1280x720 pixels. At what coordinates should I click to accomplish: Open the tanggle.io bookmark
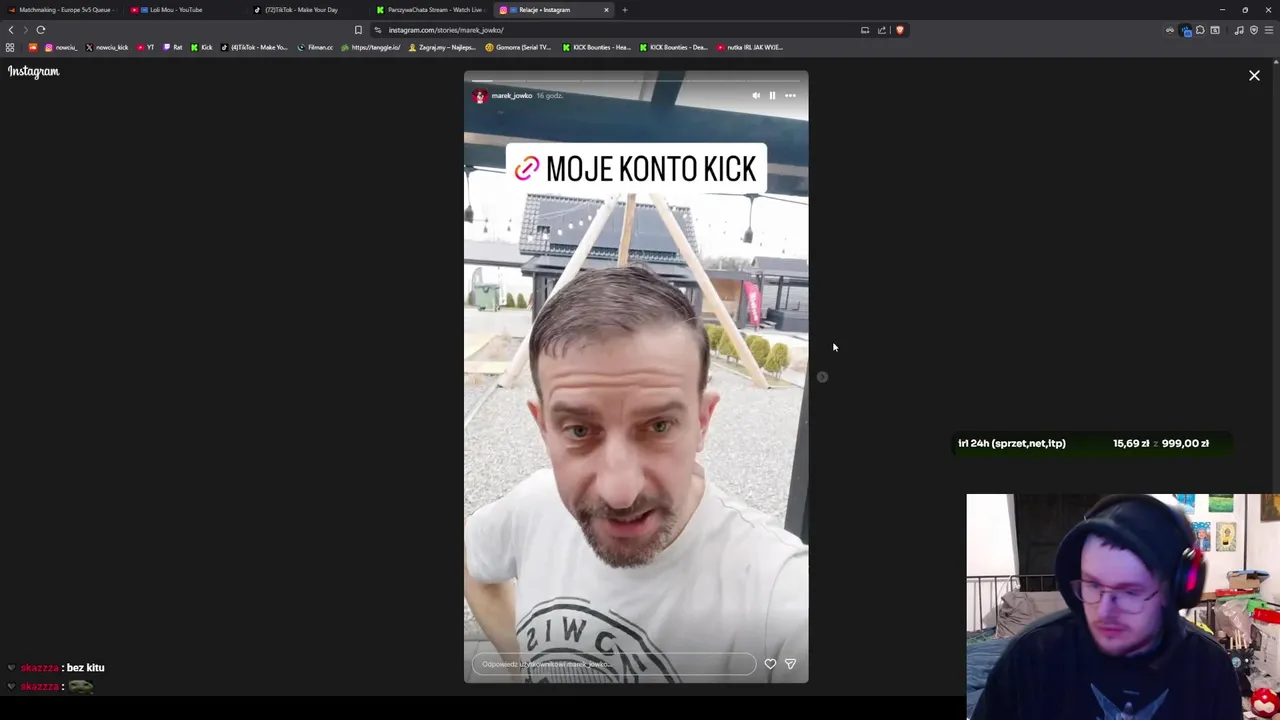pos(371,47)
